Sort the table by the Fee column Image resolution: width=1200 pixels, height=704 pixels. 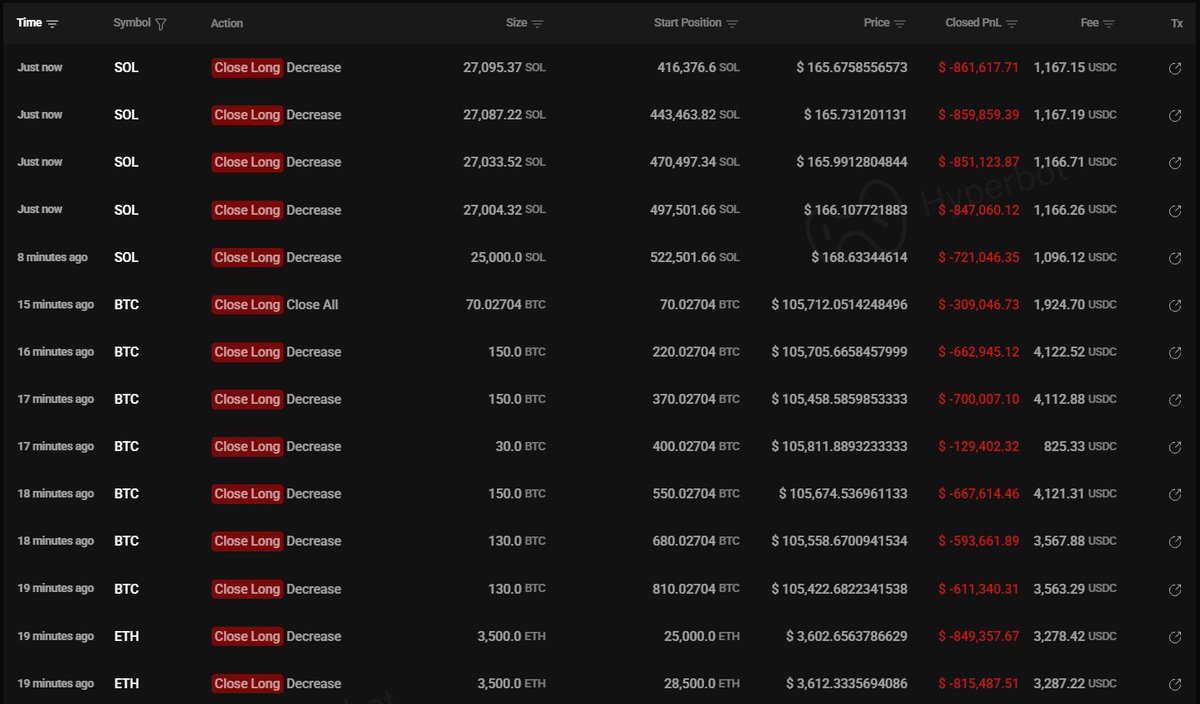(x=1110, y=23)
